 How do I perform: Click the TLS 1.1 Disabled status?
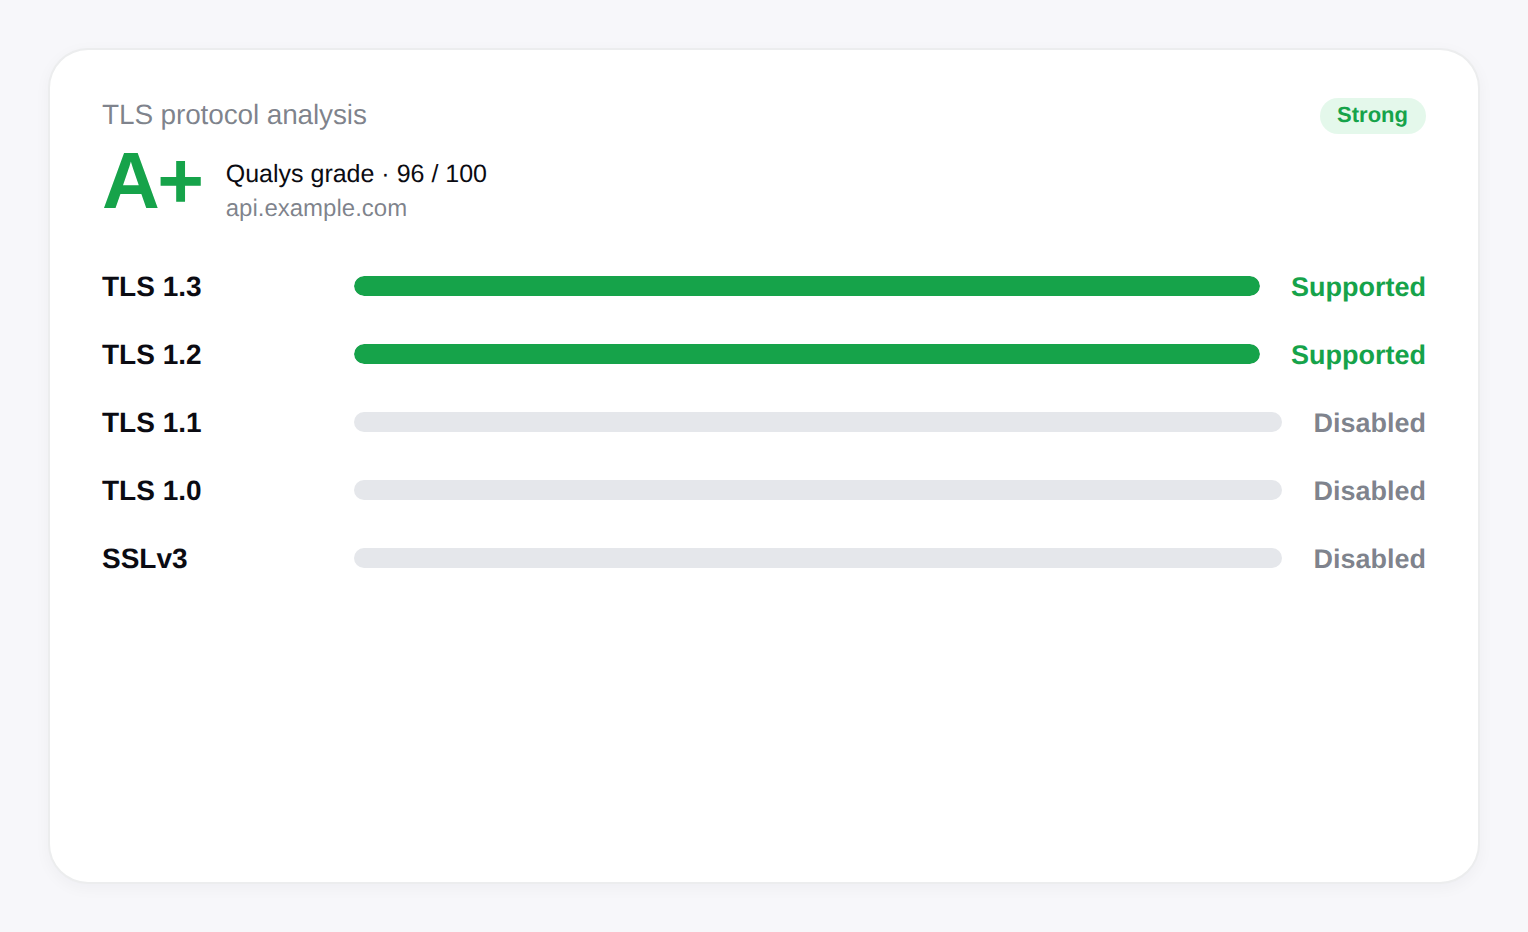(x=1368, y=423)
